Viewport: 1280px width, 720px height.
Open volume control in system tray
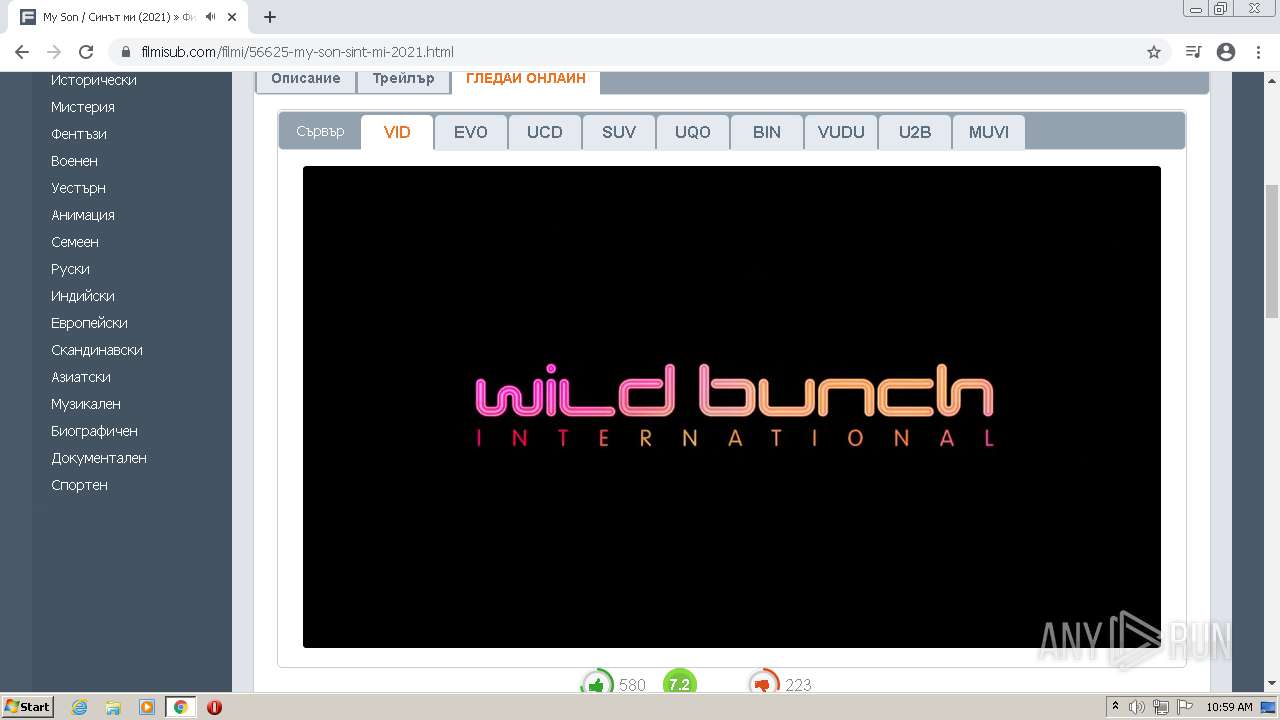[1136, 707]
